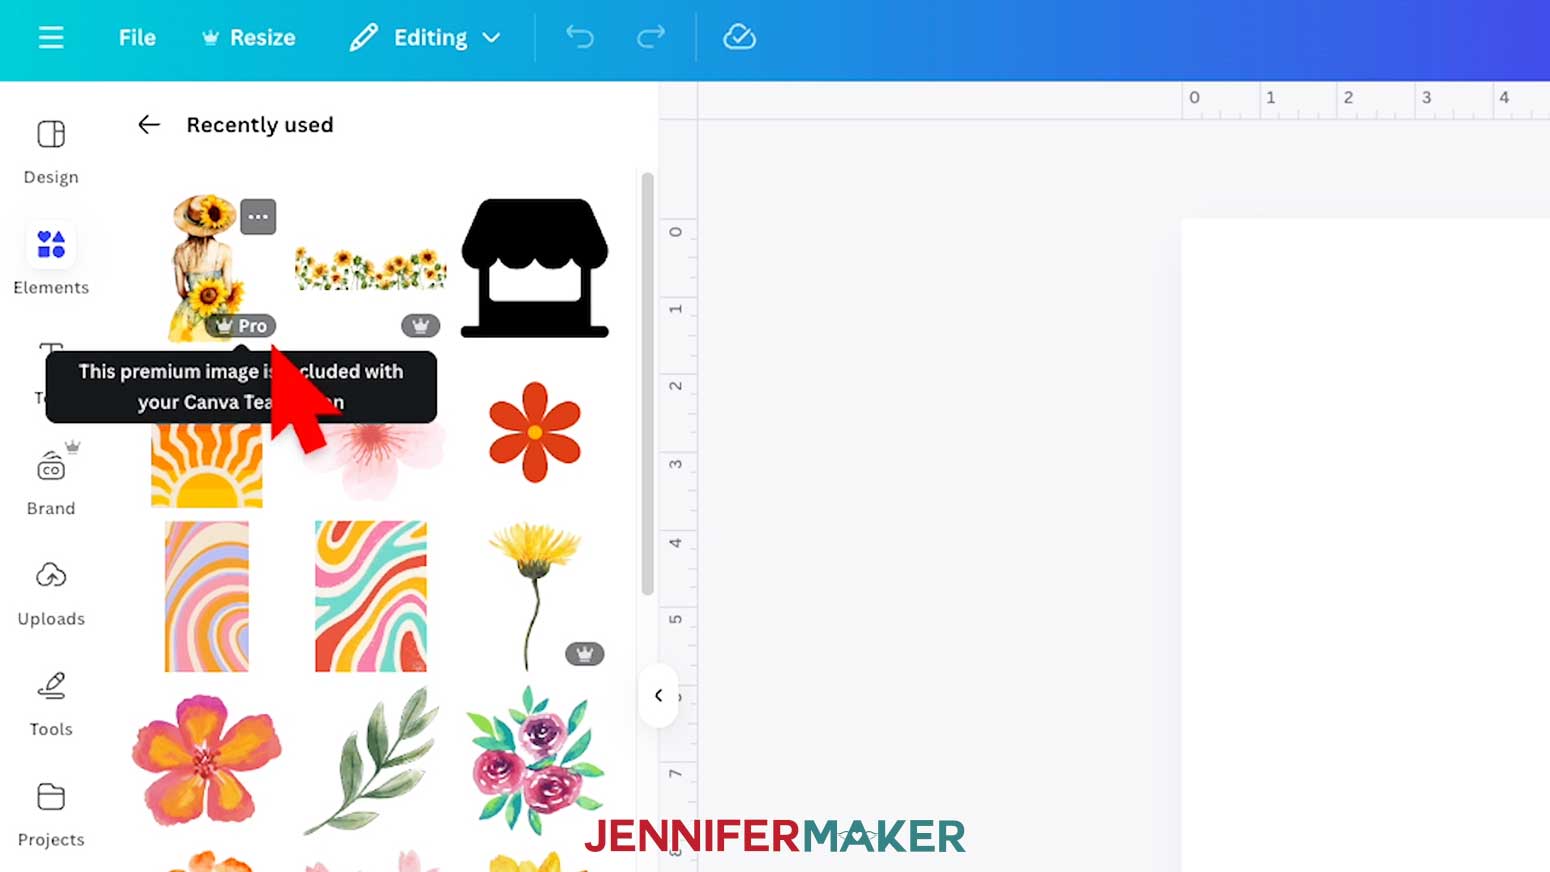Undo the last action
The width and height of the screenshot is (1550, 872).
point(580,38)
